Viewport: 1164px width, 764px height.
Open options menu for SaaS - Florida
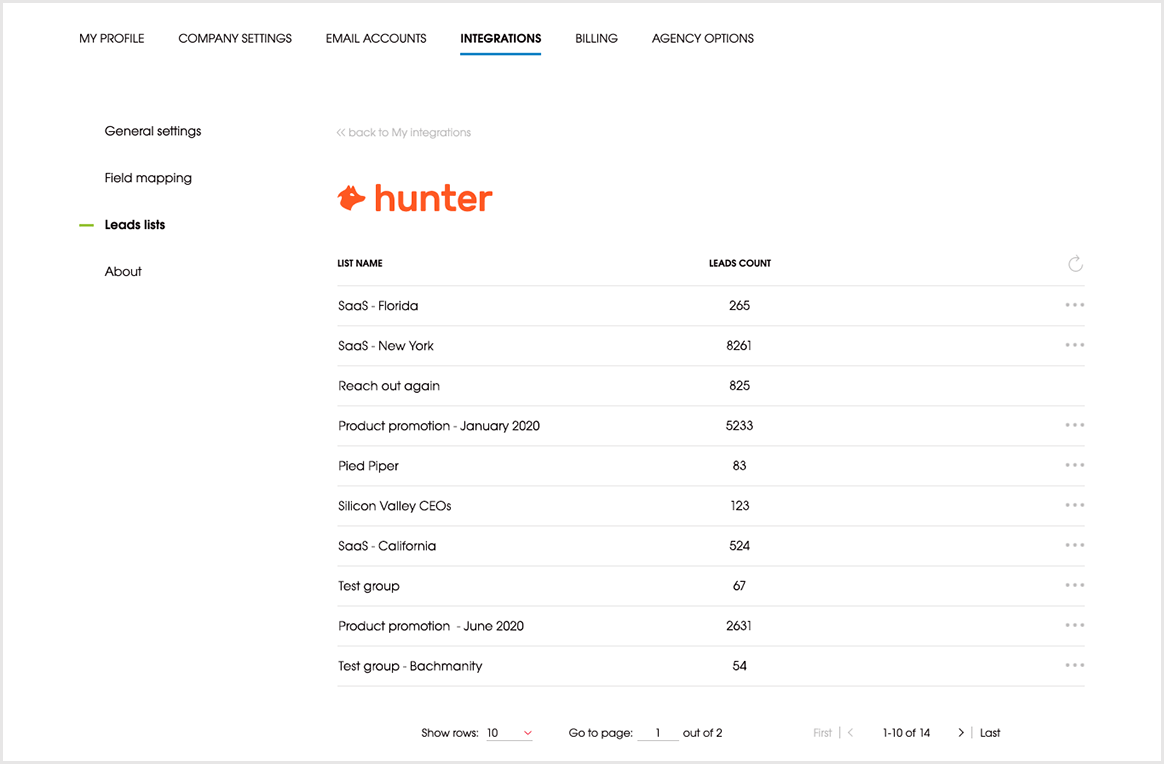(x=1075, y=305)
